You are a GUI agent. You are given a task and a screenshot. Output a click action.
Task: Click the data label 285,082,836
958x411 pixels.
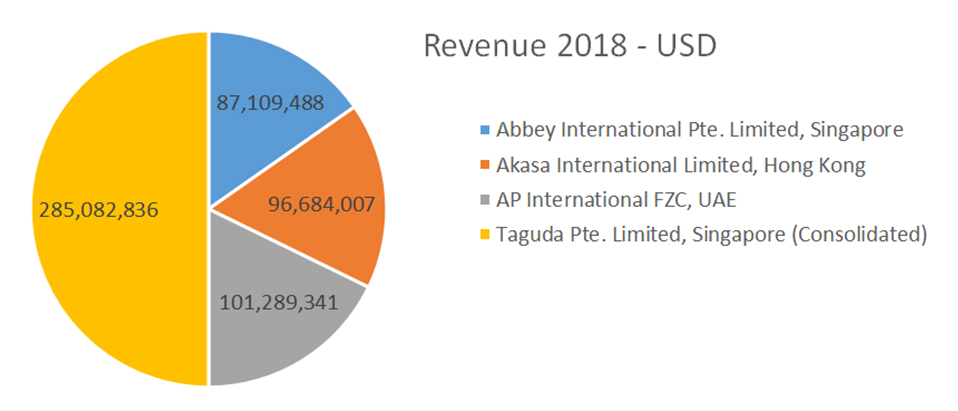coord(99,210)
